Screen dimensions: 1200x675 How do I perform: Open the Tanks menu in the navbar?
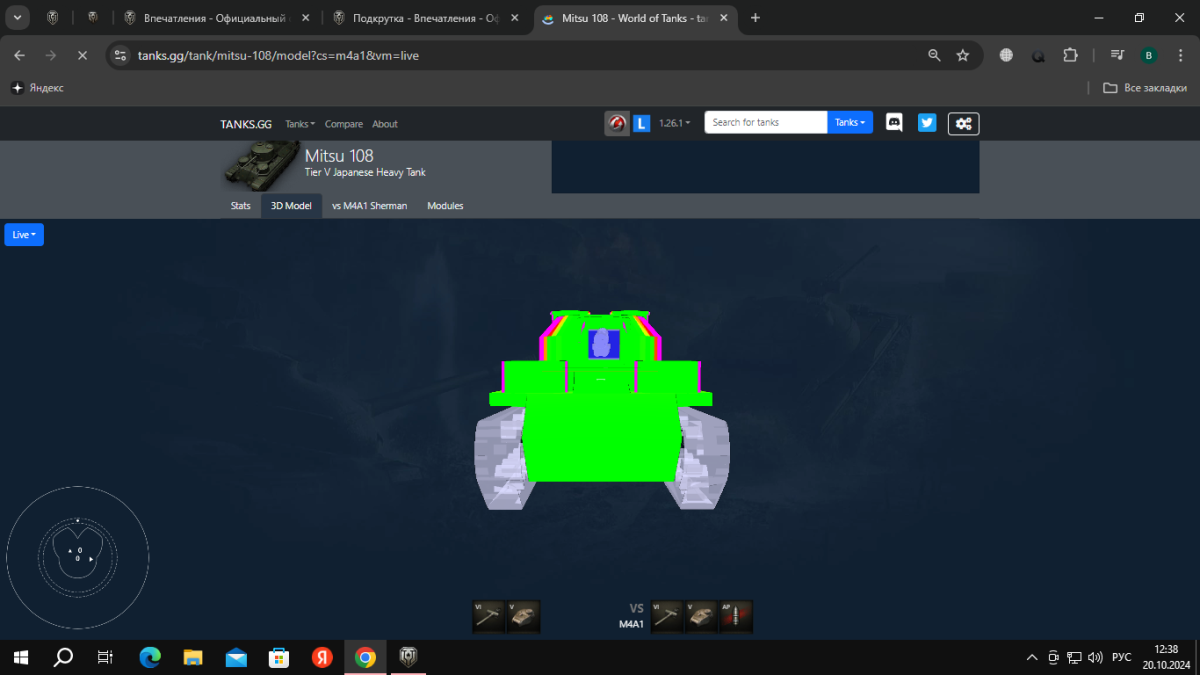tap(299, 124)
